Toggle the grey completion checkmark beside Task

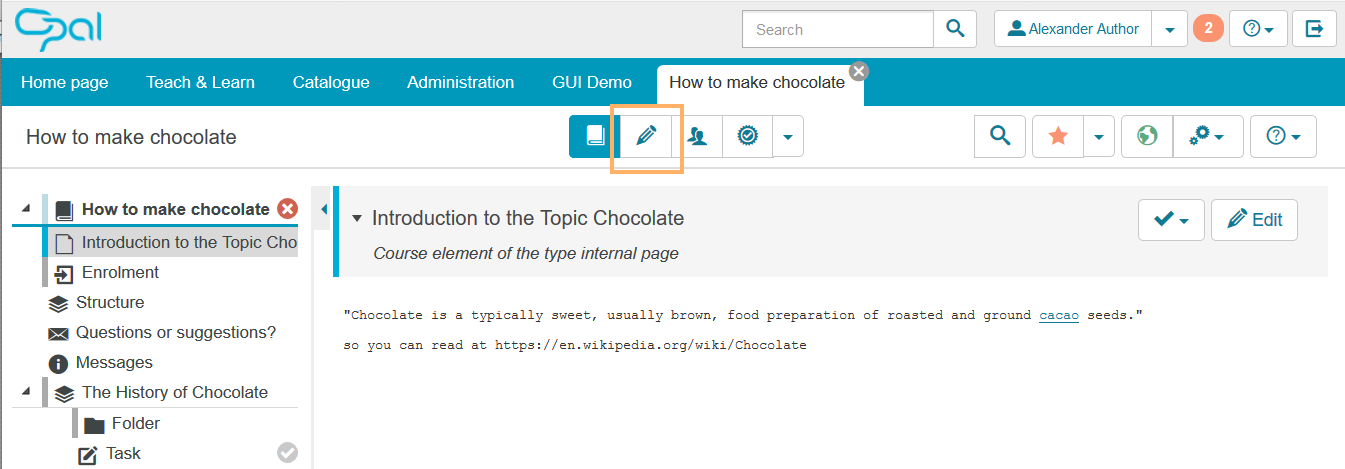[x=287, y=453]
